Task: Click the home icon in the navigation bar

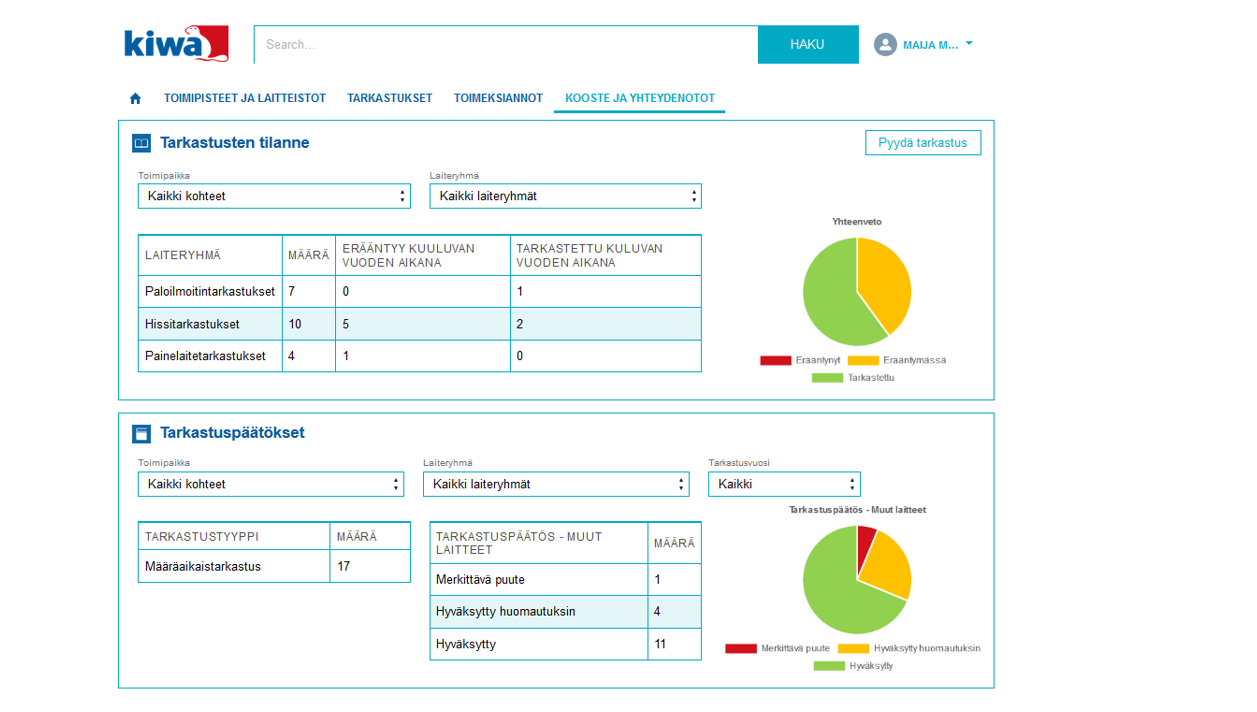Action: coord(135,97)
